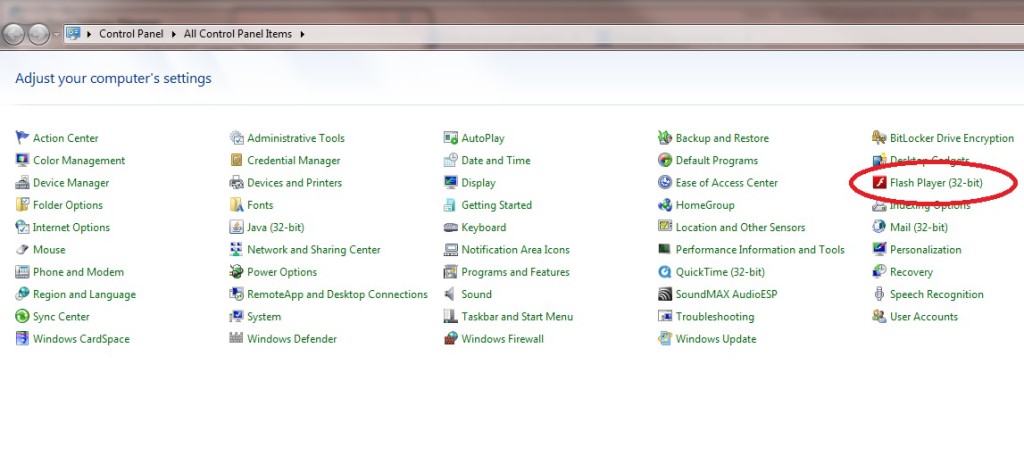Open the Action Center flag icon

click(22, 138)
